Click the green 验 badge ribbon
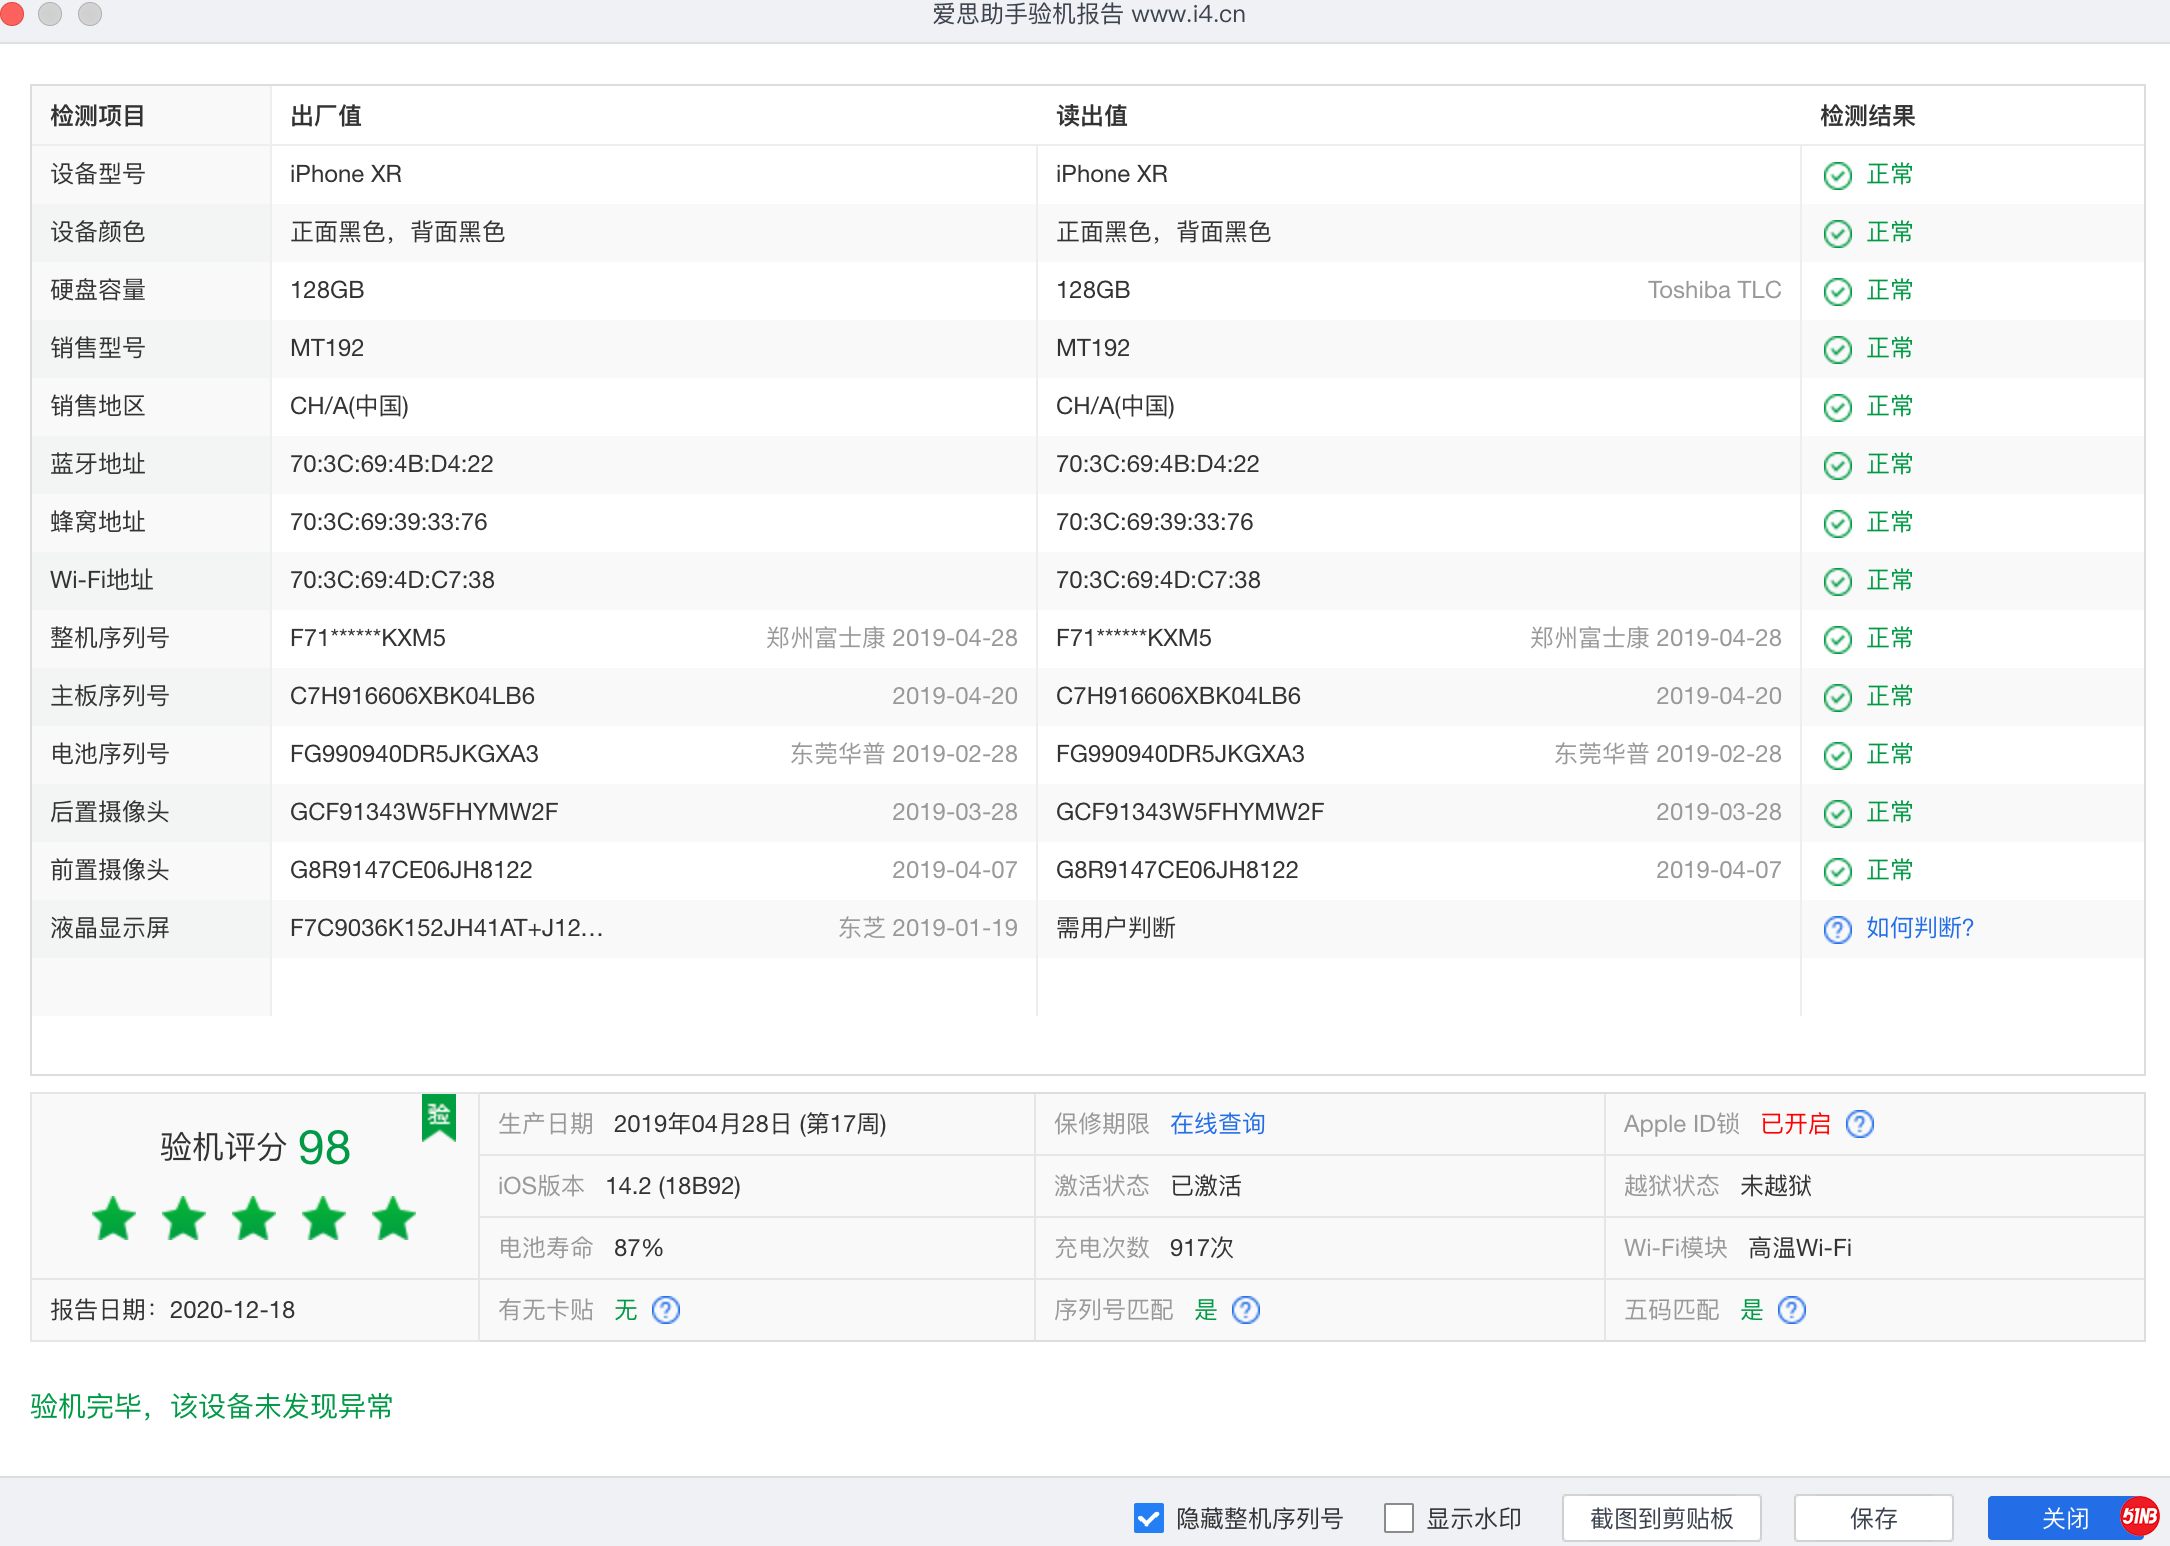 click(439, 1116)
